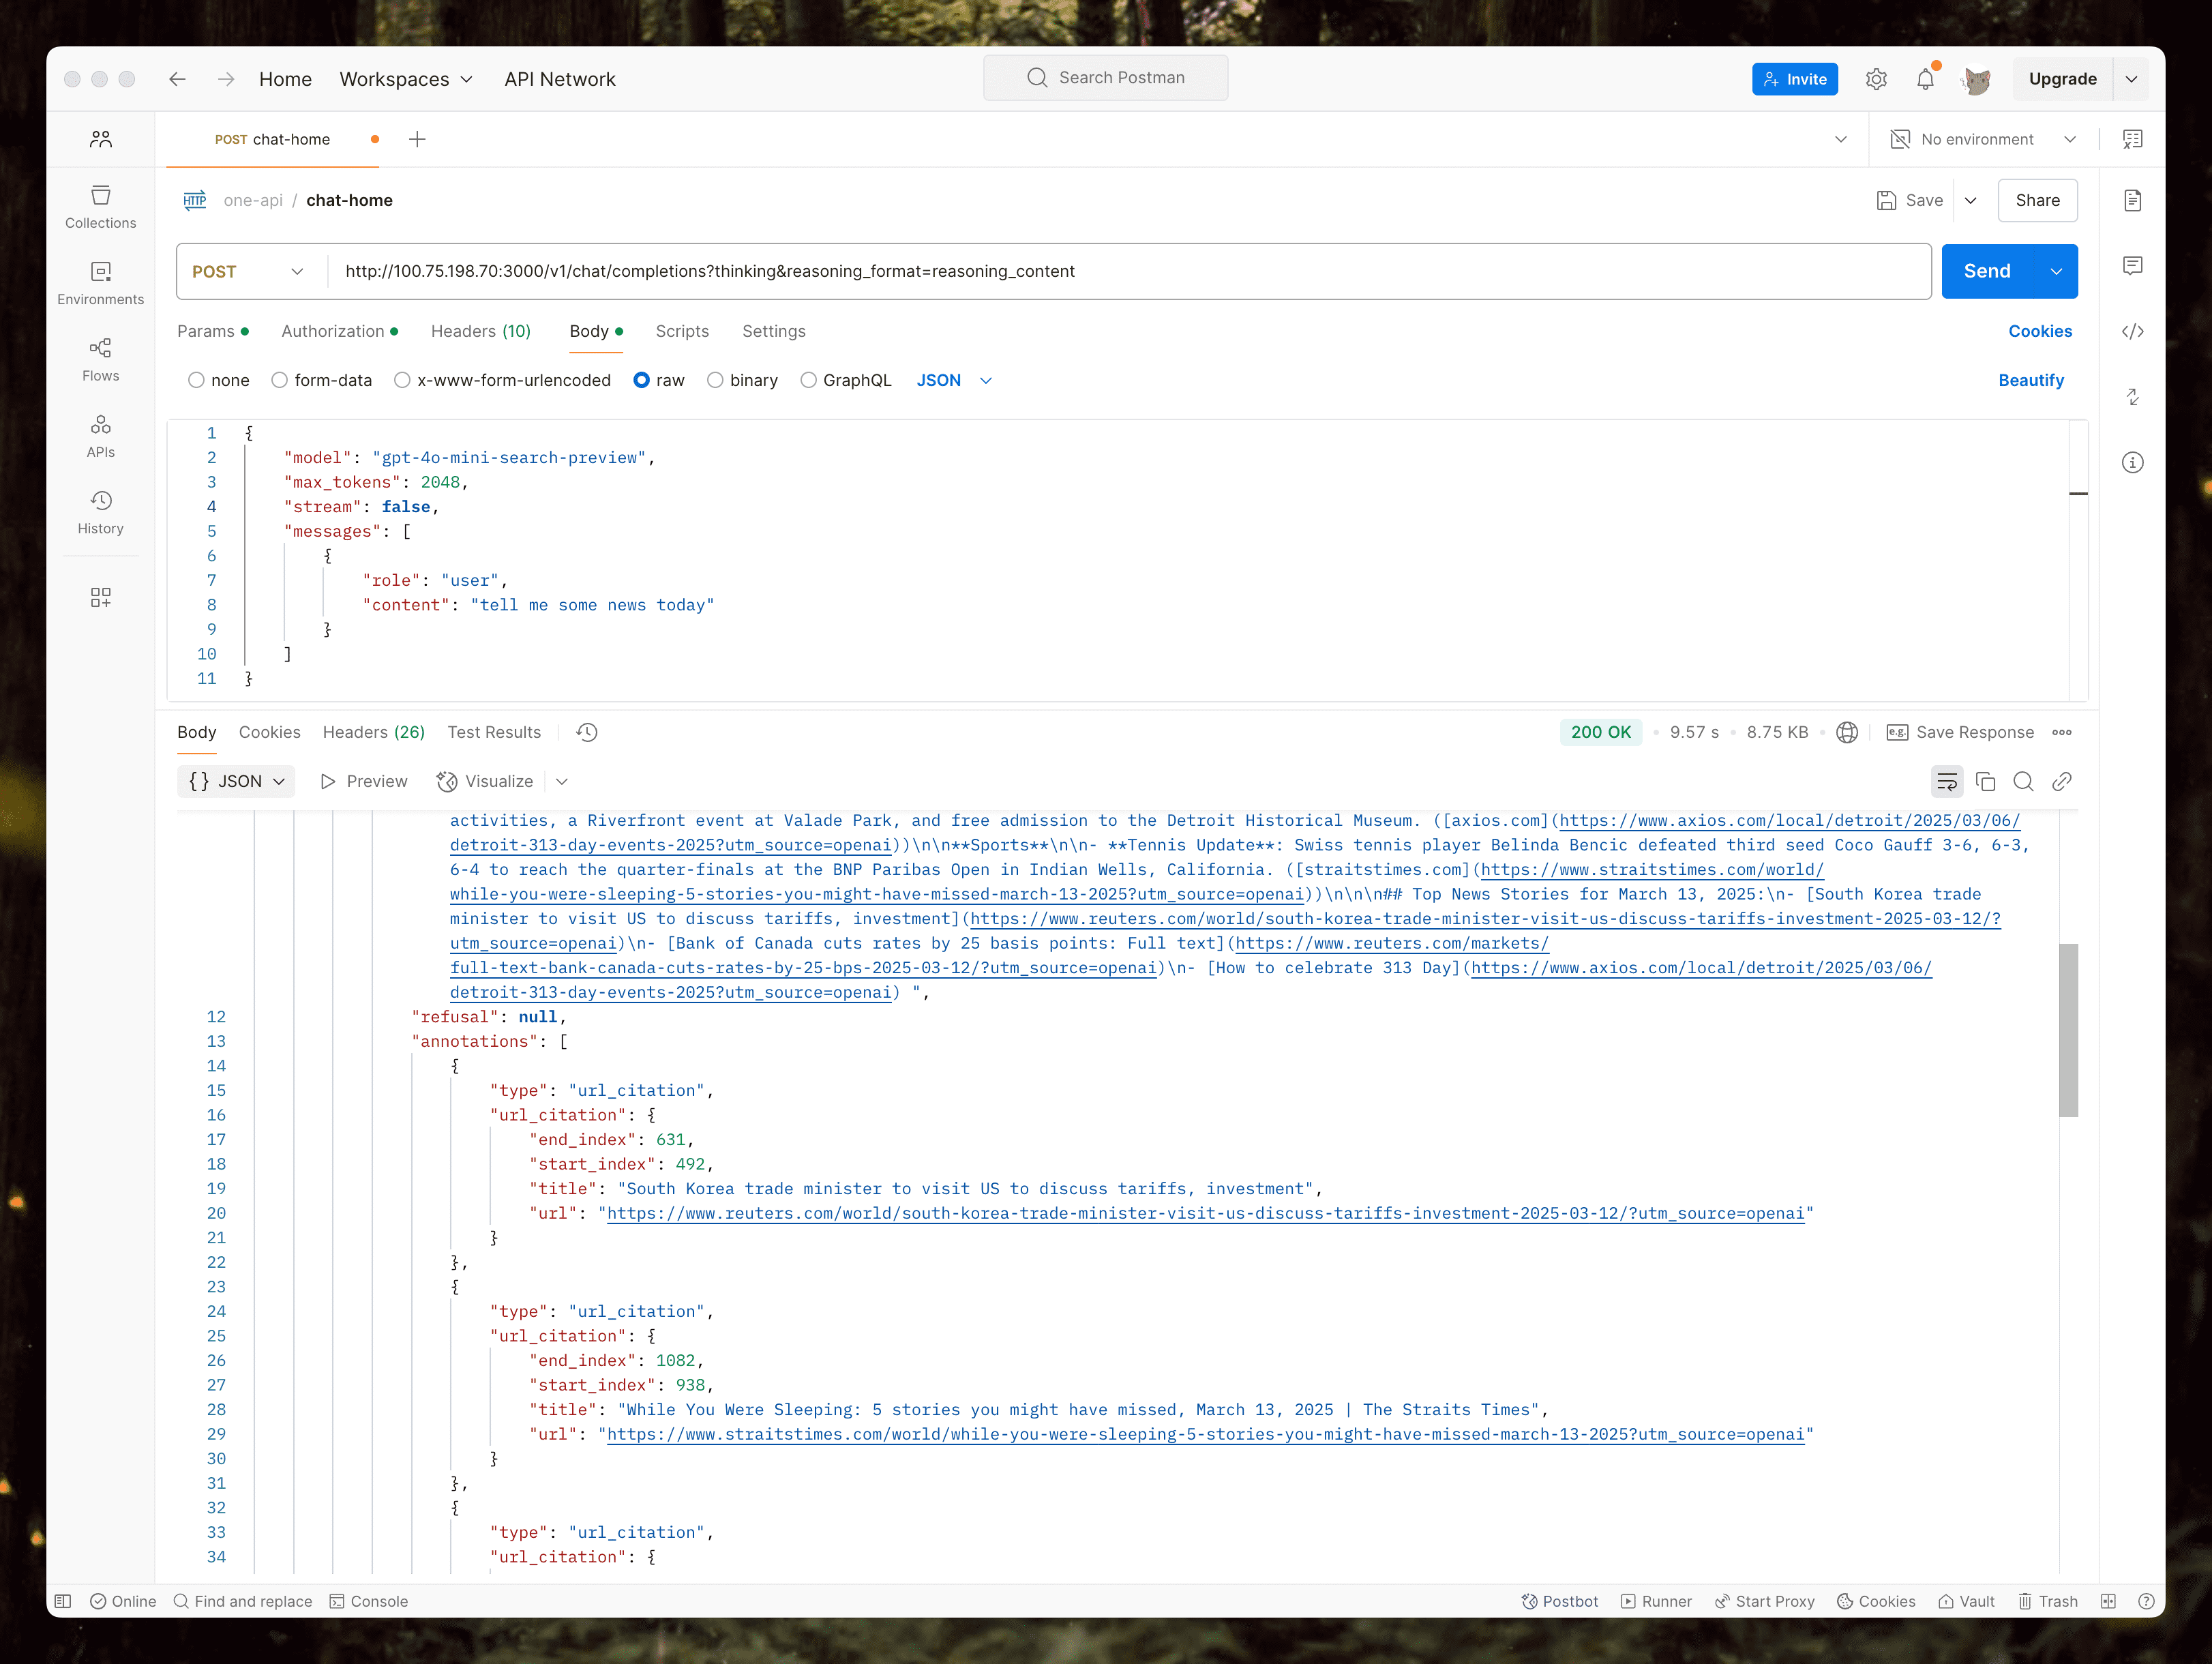Viewport: 2212px width, 1664px height.
Task: Search the response with the magnifier icon
Action: click(2023, 781)
